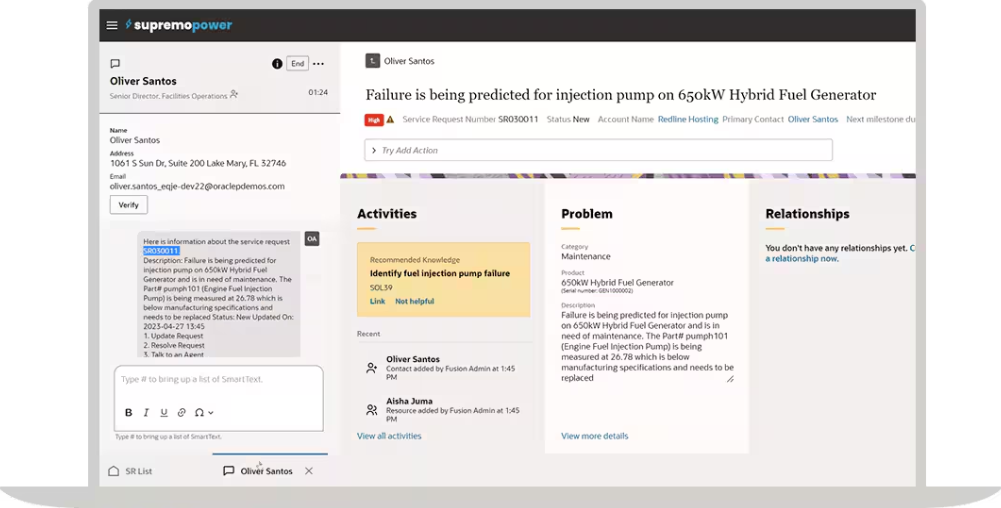This screenshot has height=508, width=1001.
Task: Click into the Try Add Action field
Action: click(598, 150)
